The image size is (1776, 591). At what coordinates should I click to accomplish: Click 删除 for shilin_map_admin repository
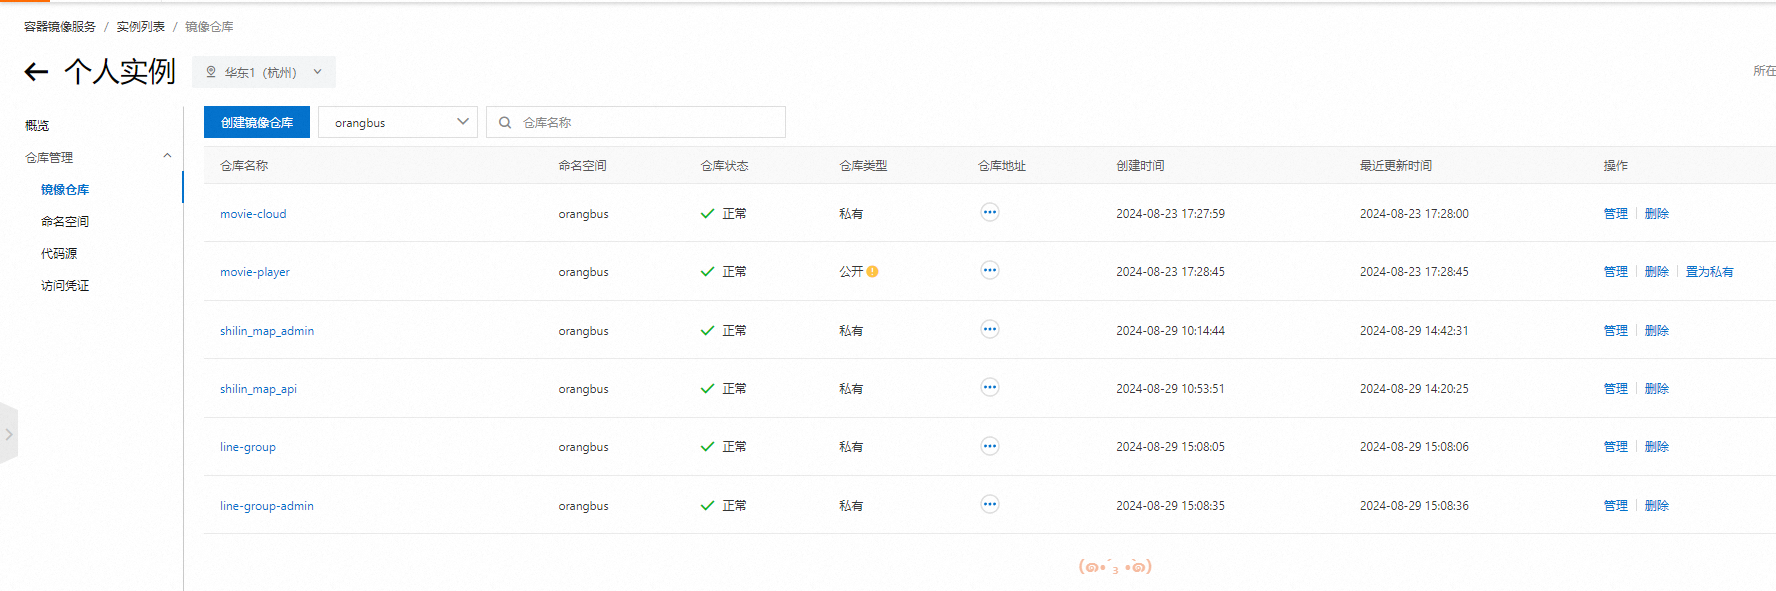pos(1656,331)
